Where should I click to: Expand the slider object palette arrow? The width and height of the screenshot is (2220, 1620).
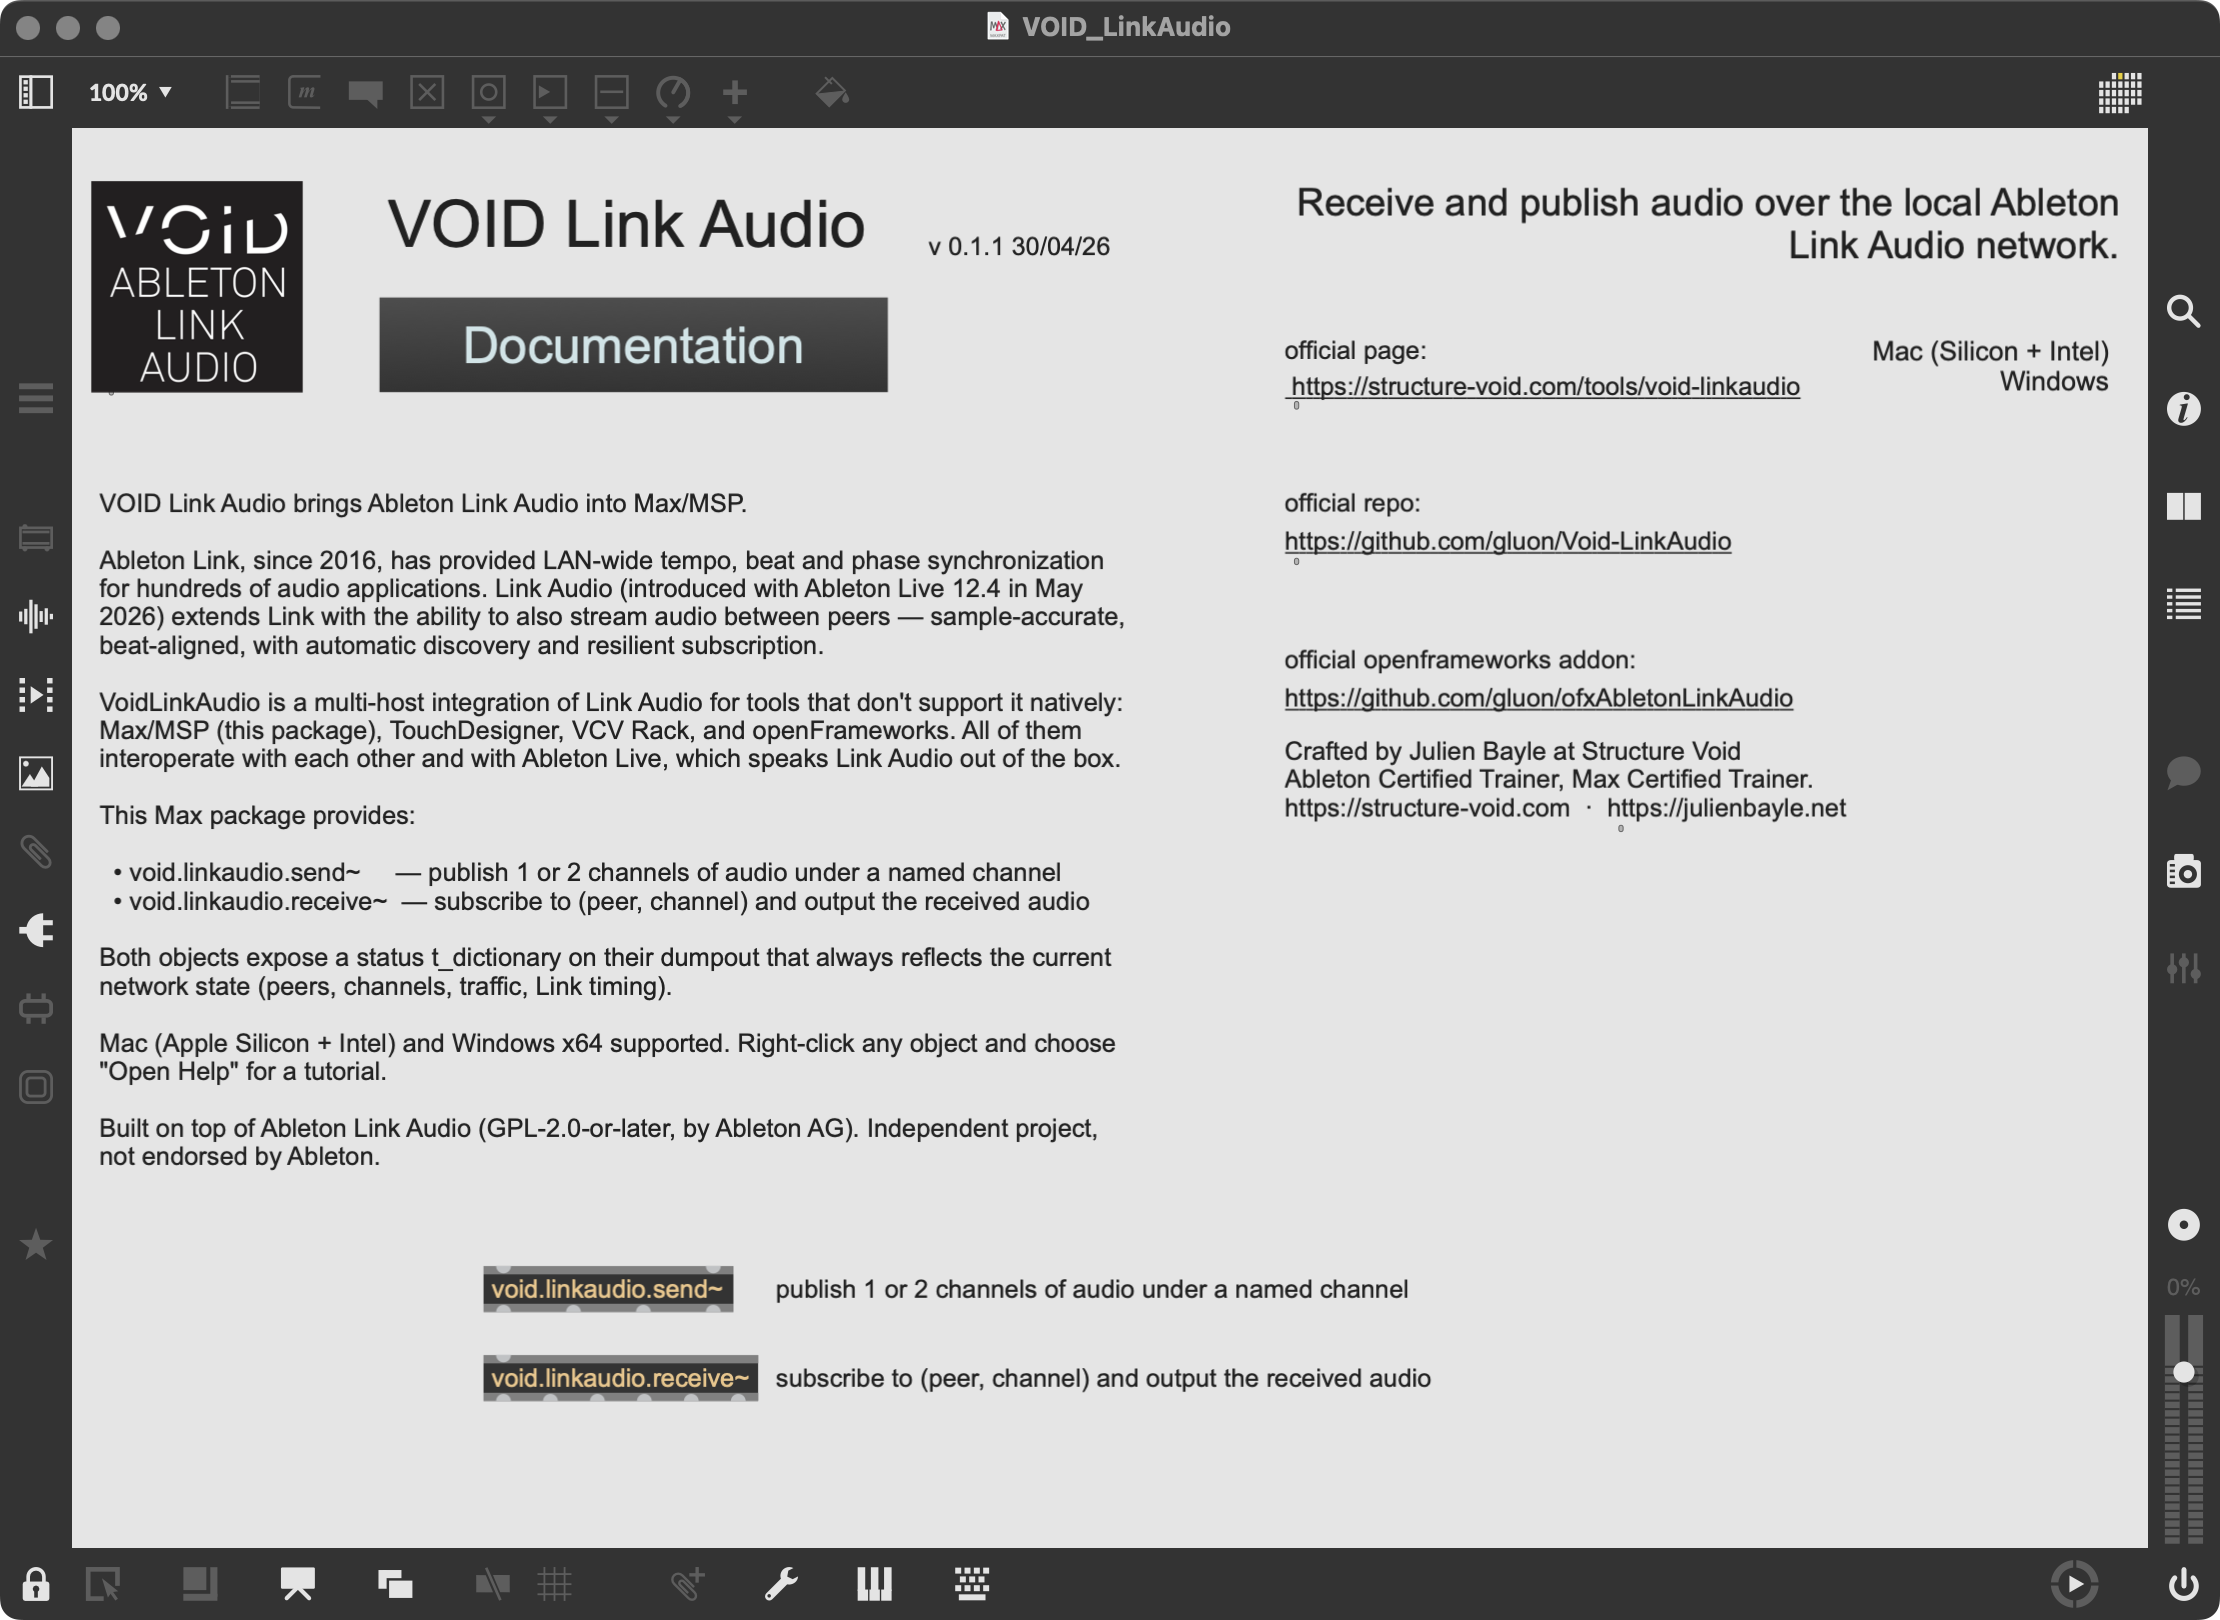coord(611,120)
